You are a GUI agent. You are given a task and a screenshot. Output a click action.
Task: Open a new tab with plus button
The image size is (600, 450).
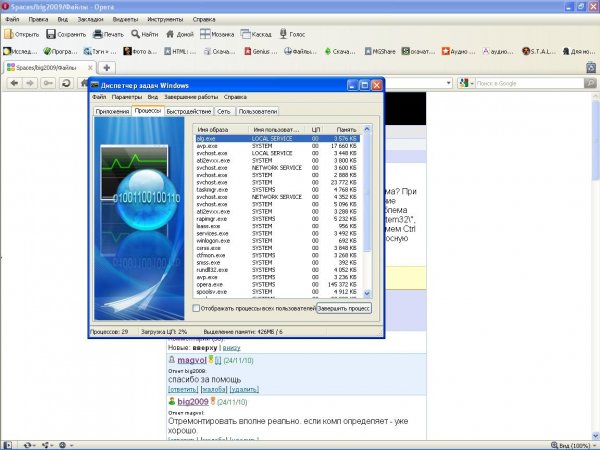[x=107, y=68]
